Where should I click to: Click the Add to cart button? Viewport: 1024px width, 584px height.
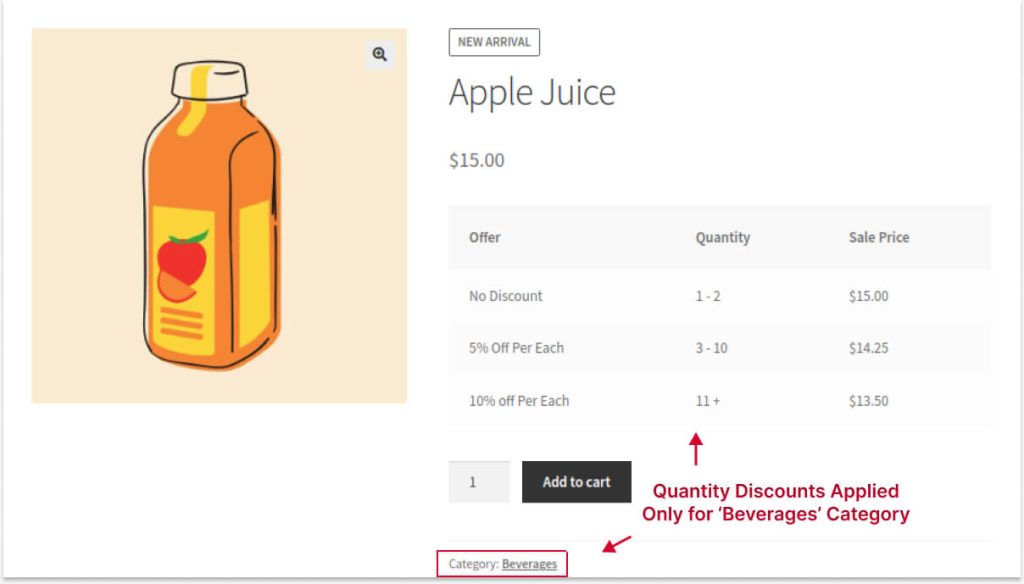coord(576,482)
